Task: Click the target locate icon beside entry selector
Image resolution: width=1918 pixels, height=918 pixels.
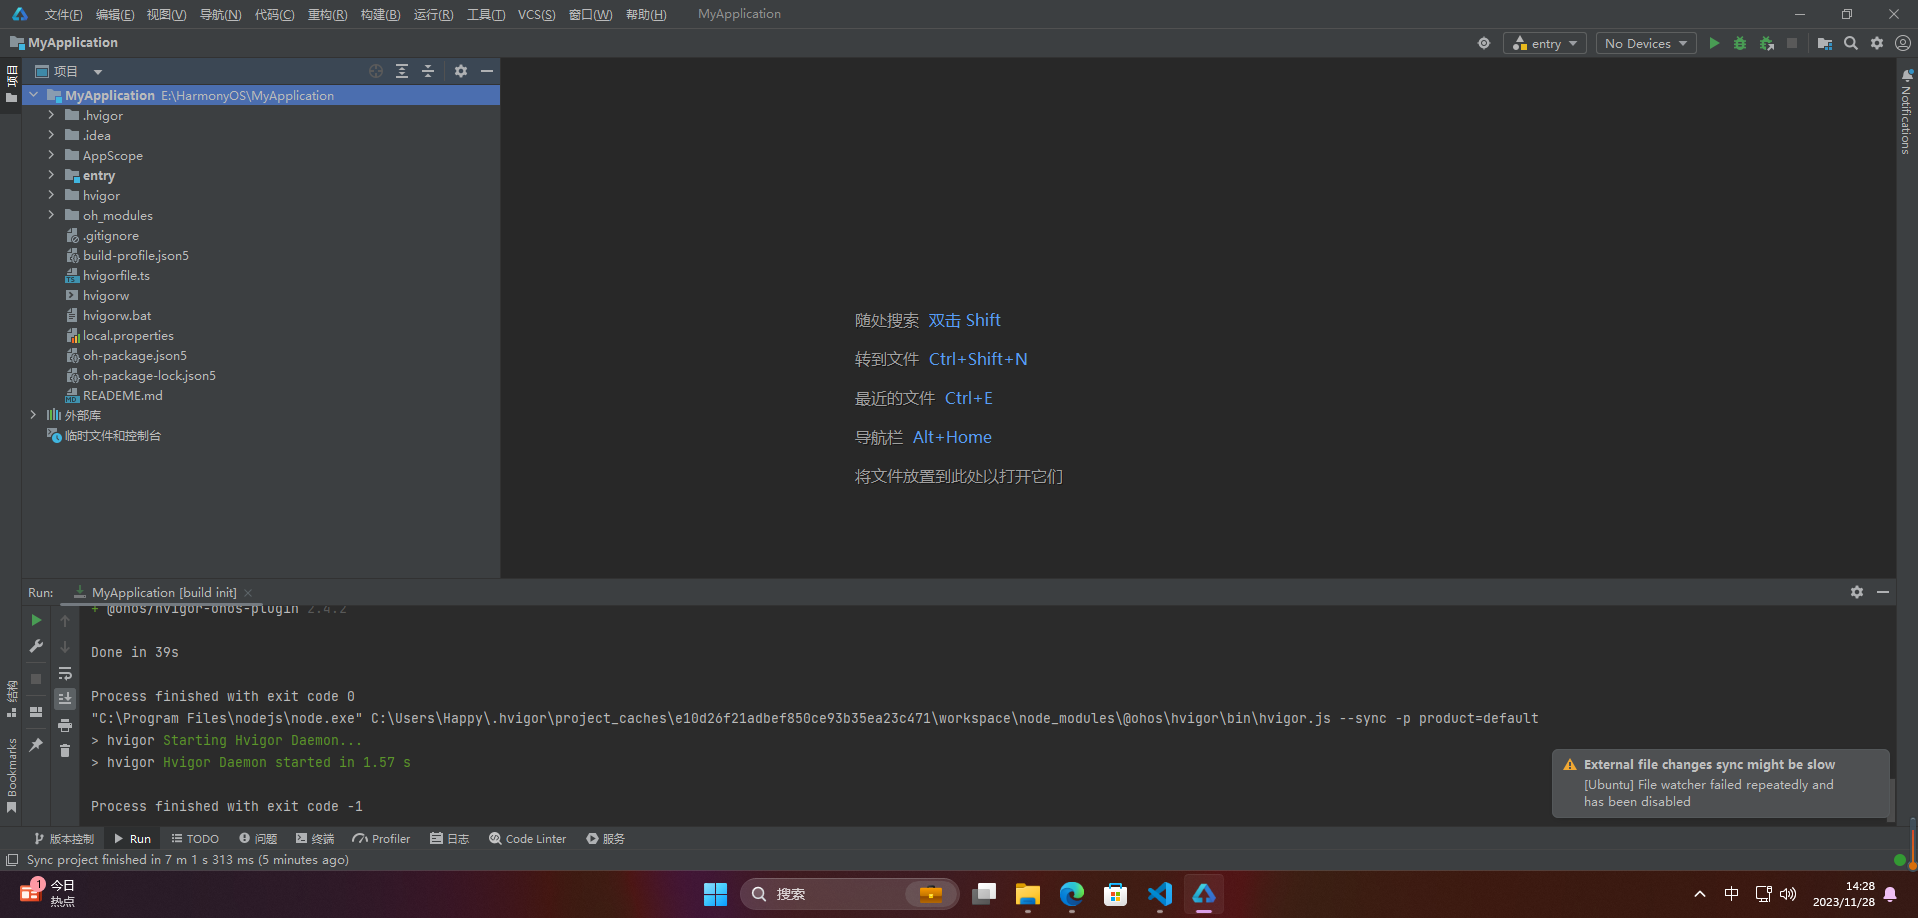Action: point(1484,43)
